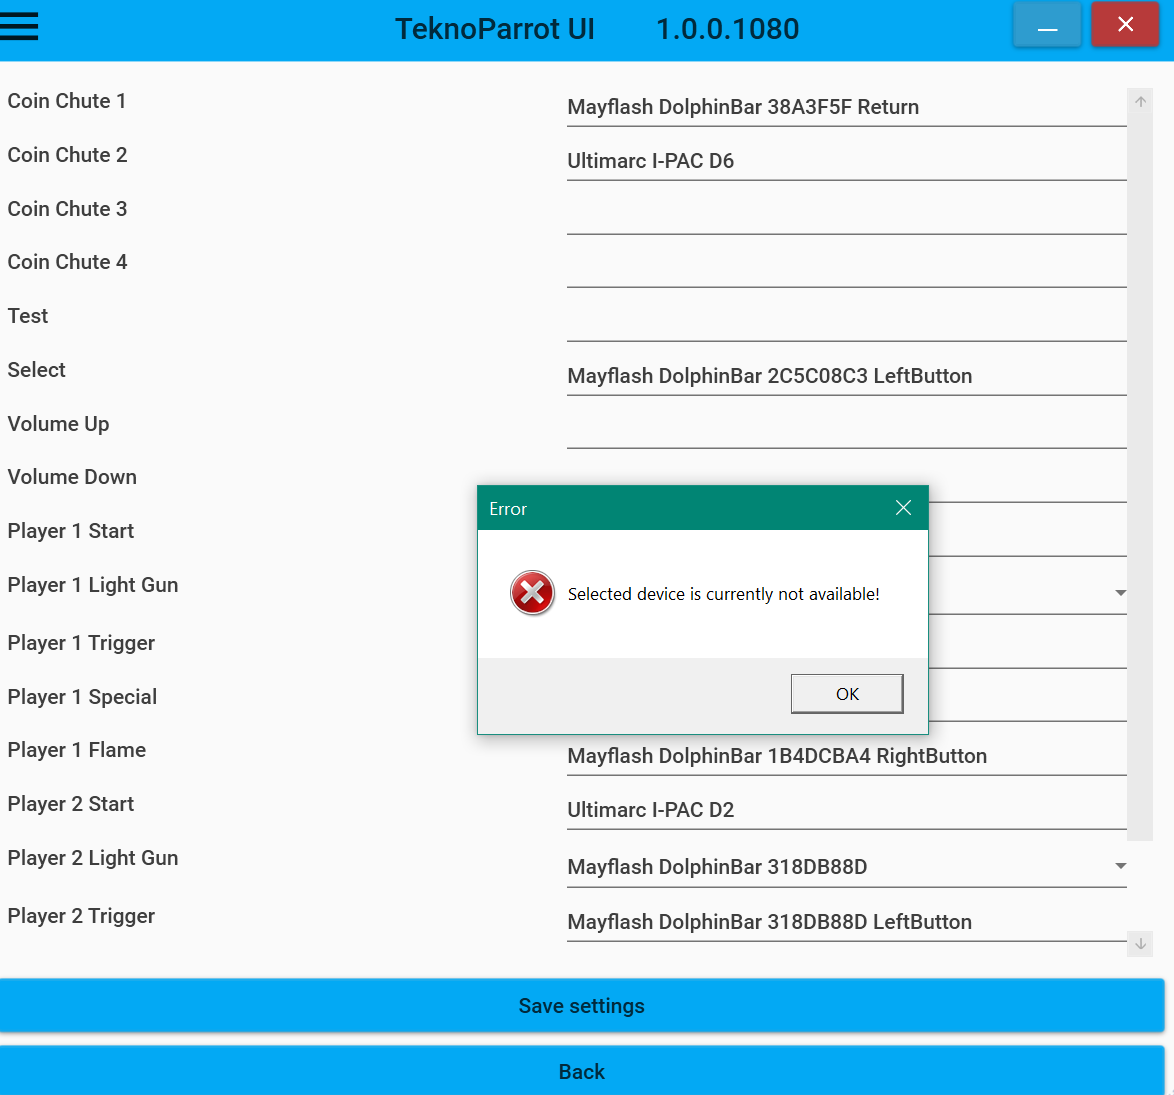Image resolution: width=1174 pixels, height=1095 pixels.
Task: Click the red error icon in the dialog
Action: pyautogui.click(x=531, y=593)
